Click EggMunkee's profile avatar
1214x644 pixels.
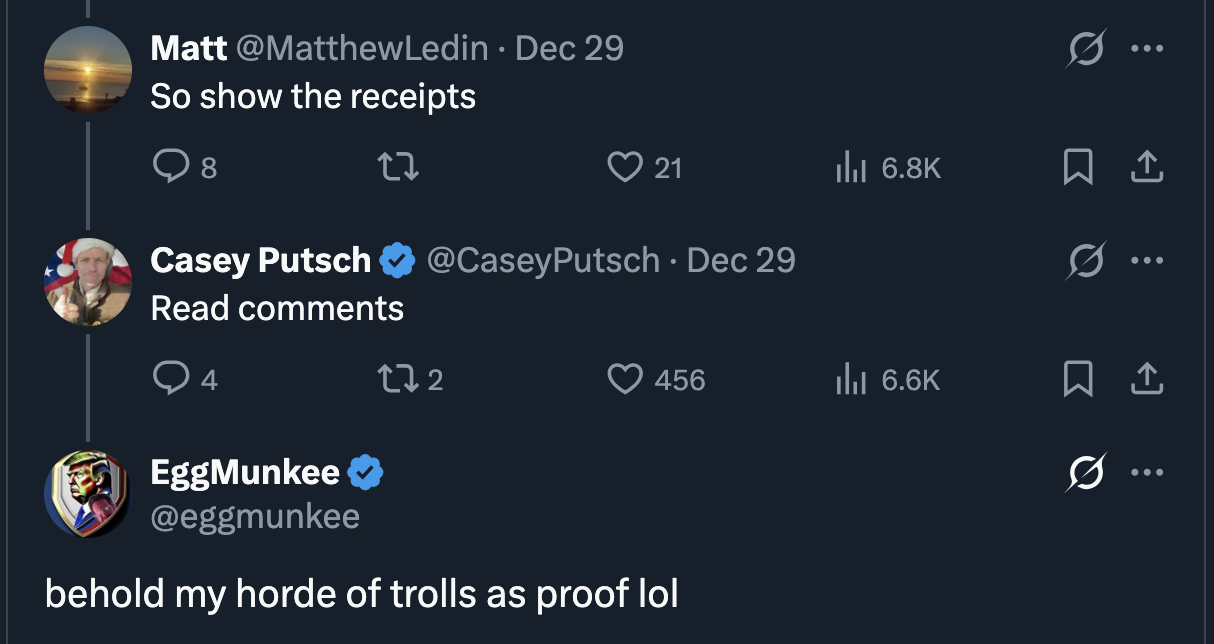click(88, 493)
